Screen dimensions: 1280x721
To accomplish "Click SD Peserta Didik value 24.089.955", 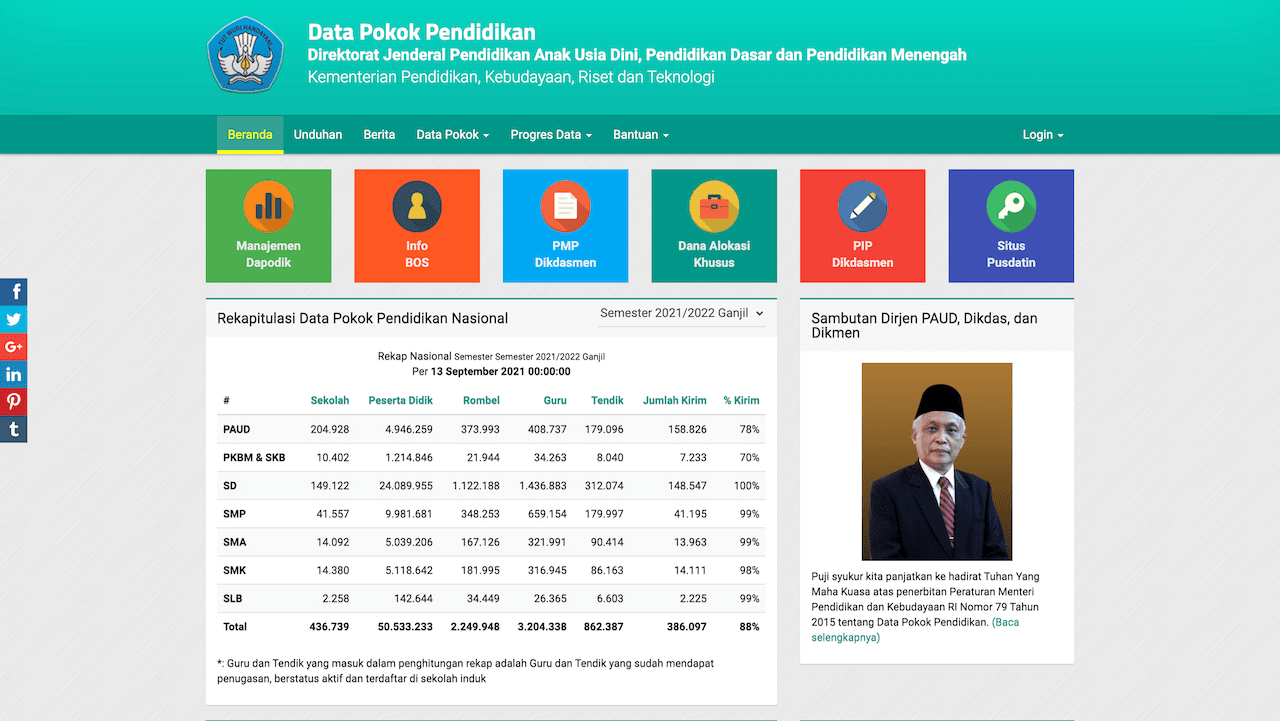I will pyautogui.click(x=406, y=485).
